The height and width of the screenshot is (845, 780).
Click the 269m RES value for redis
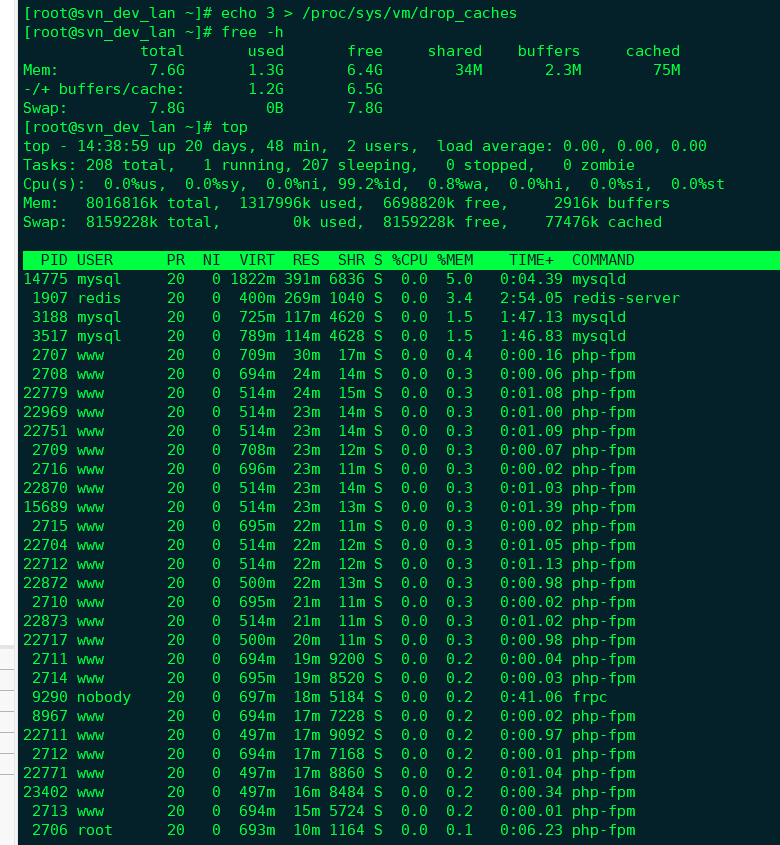[x=302, y=298]
